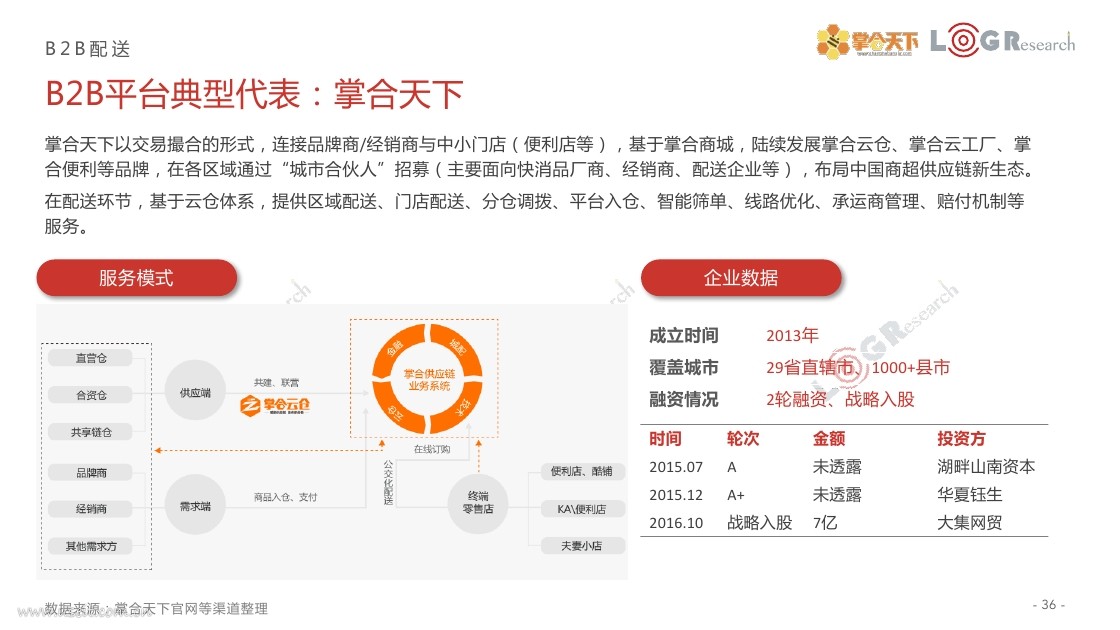The height and width of the screenshot is (630, 1120).
Task: Click the 大集网贸 investor cell
Action: 969,523
